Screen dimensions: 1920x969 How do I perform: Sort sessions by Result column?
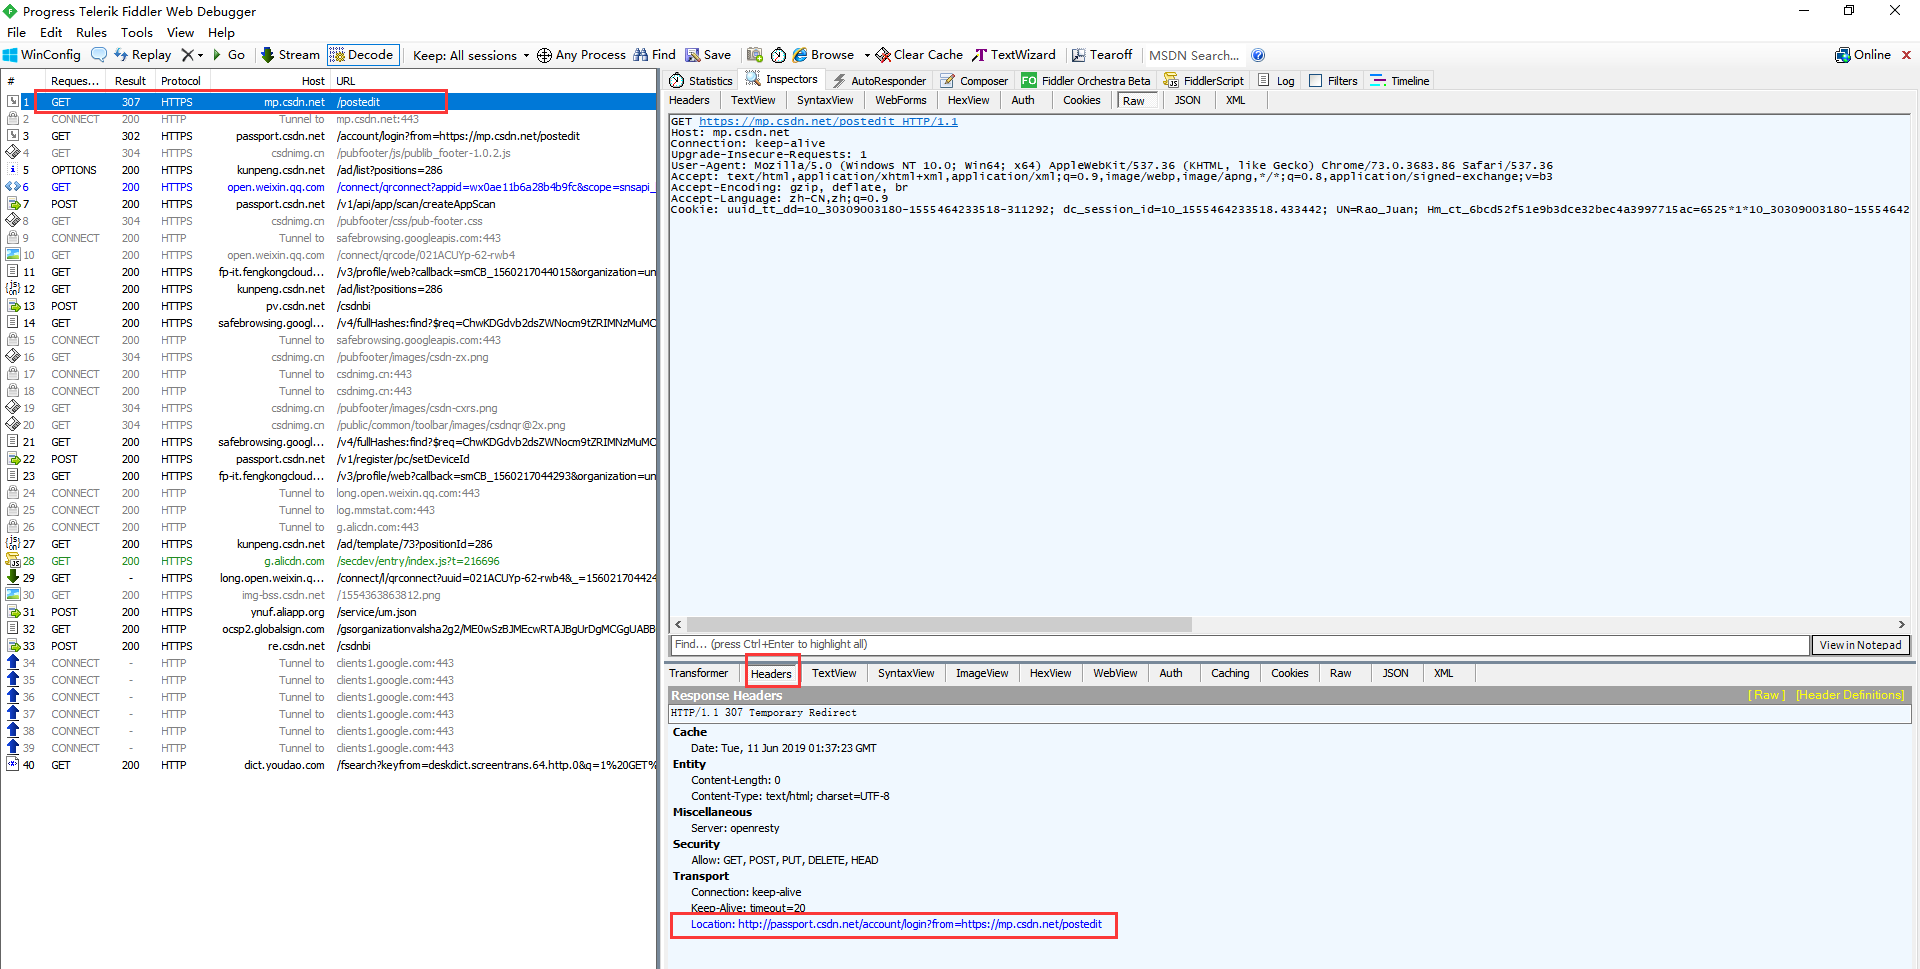tap(130, 81)
